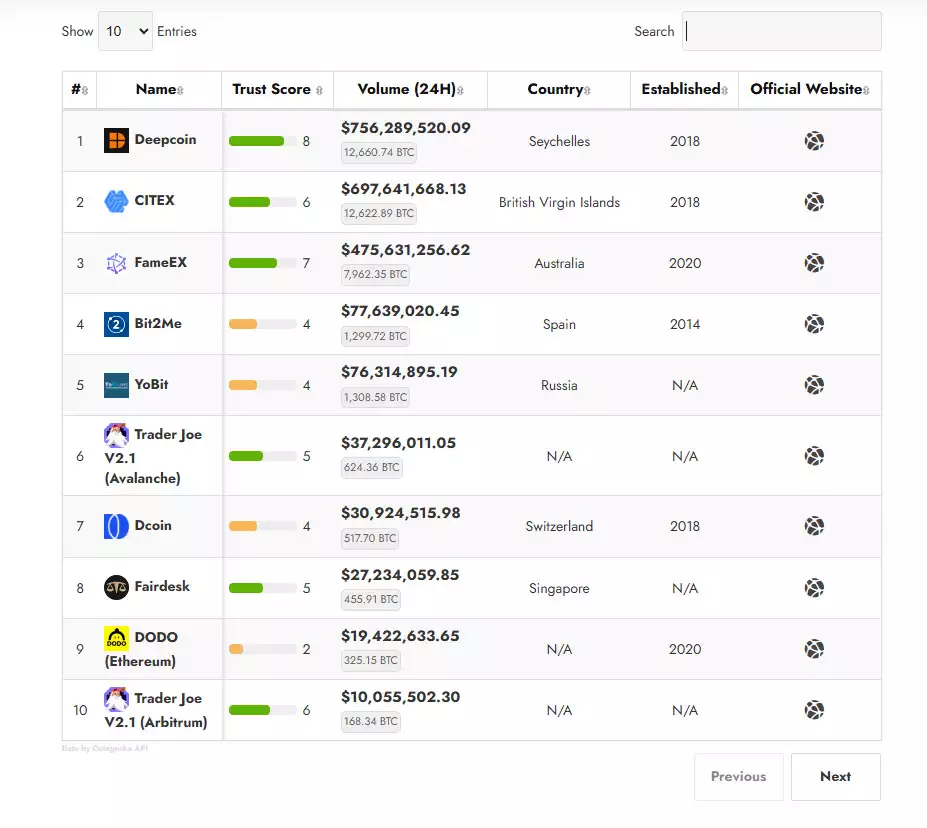927x828 pixels.
Task: Open the Bit2Me exchange name
Action: 158,323
